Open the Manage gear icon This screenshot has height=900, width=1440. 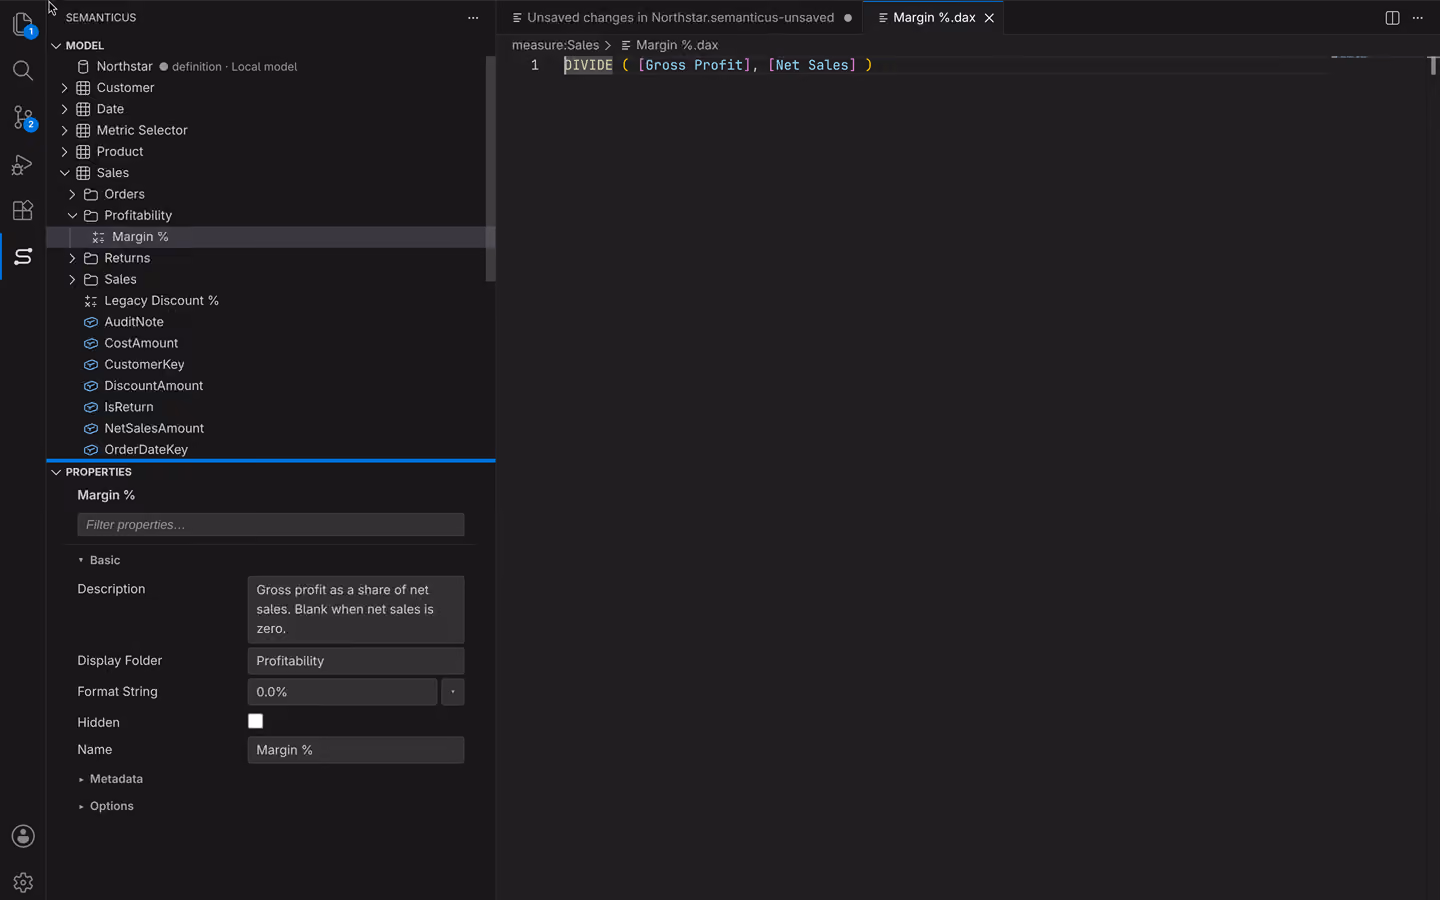point(23,883)
